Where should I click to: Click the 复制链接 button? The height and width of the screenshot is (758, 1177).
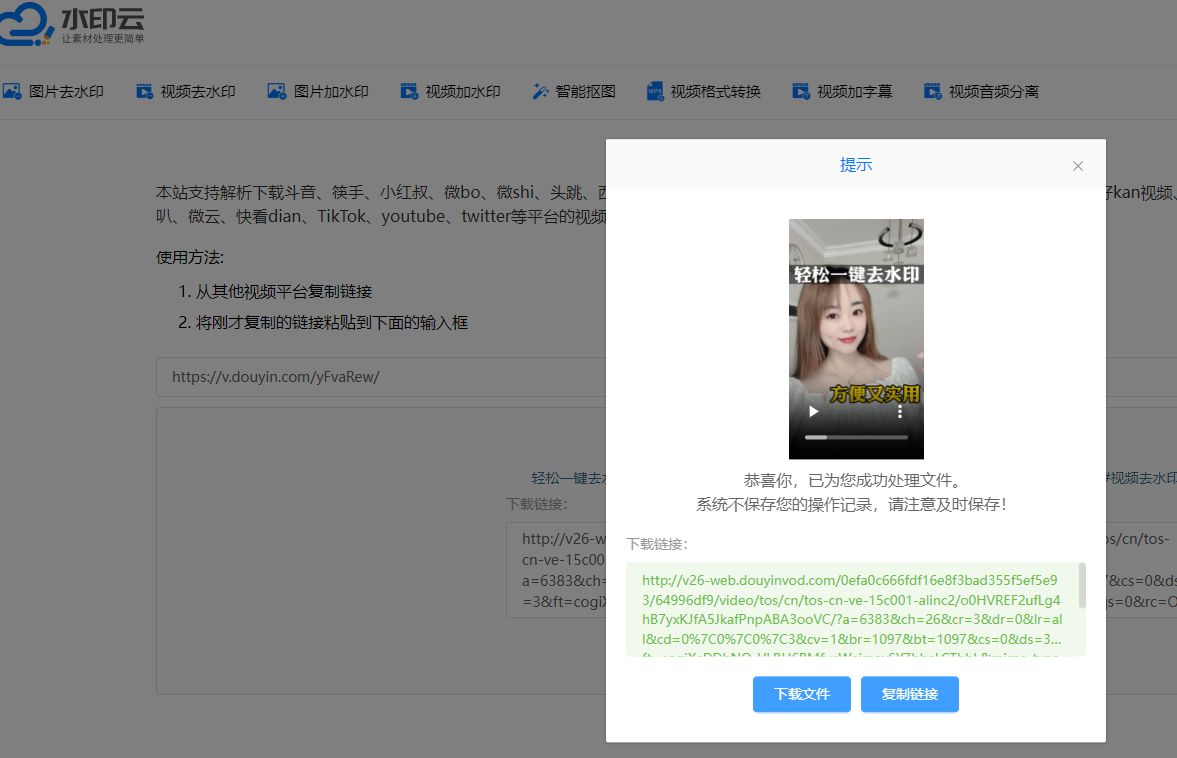(909, 694)
